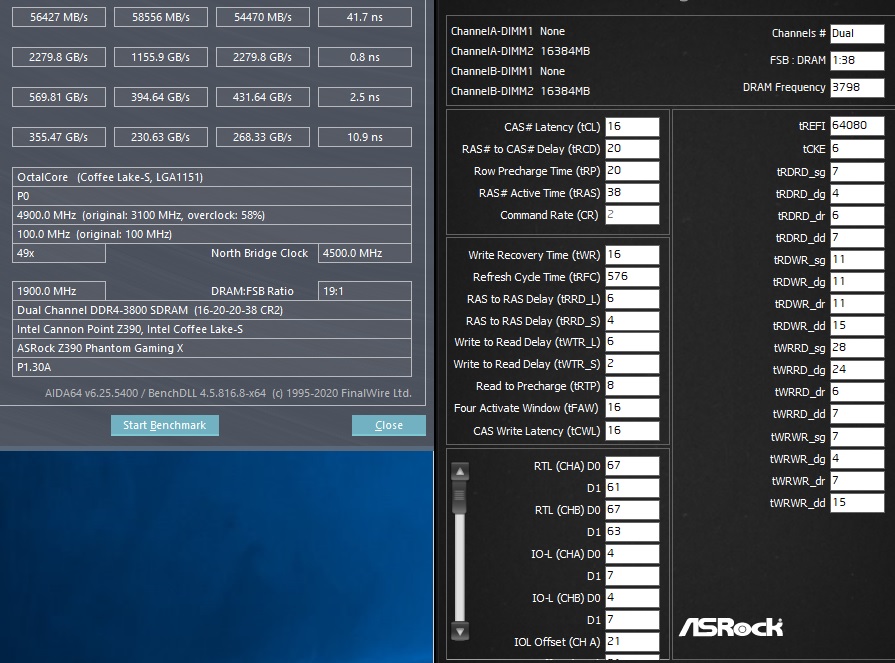Select the Refresh Cycle Time (tRFC) field
The image size is (895, 663).
click(x=632, y=277)
